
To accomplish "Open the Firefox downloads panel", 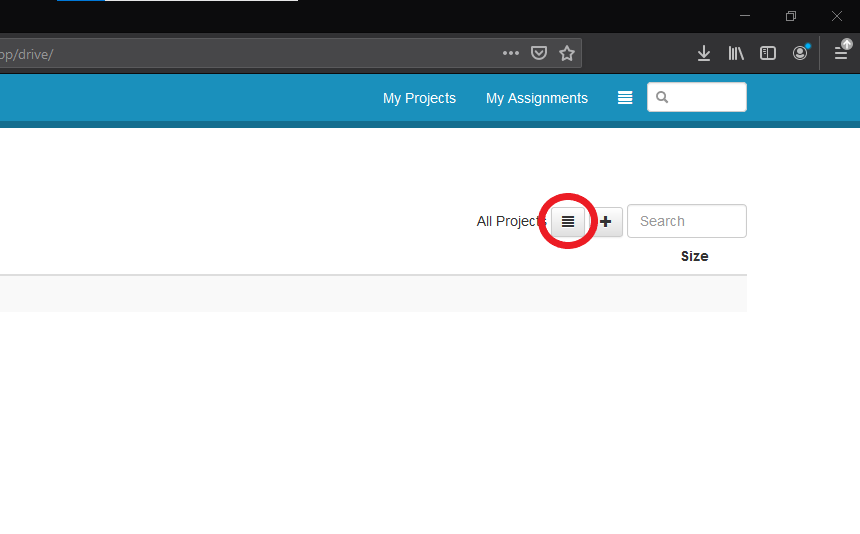I will [704, 53].
